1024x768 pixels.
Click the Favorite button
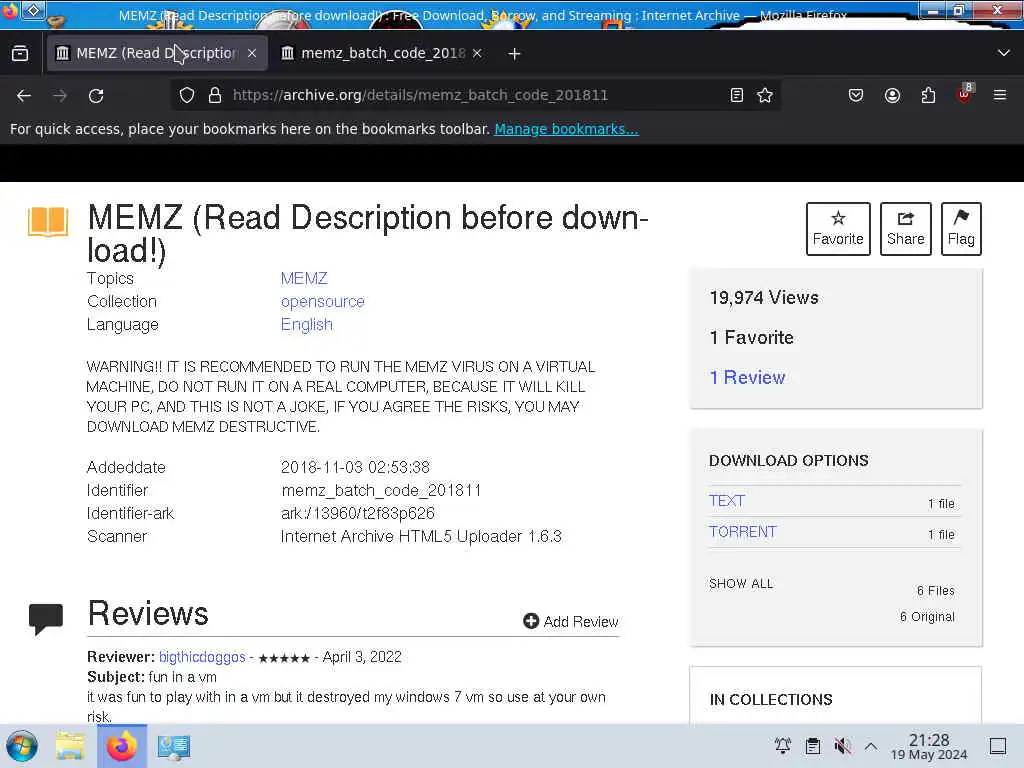tap(838, 229)
